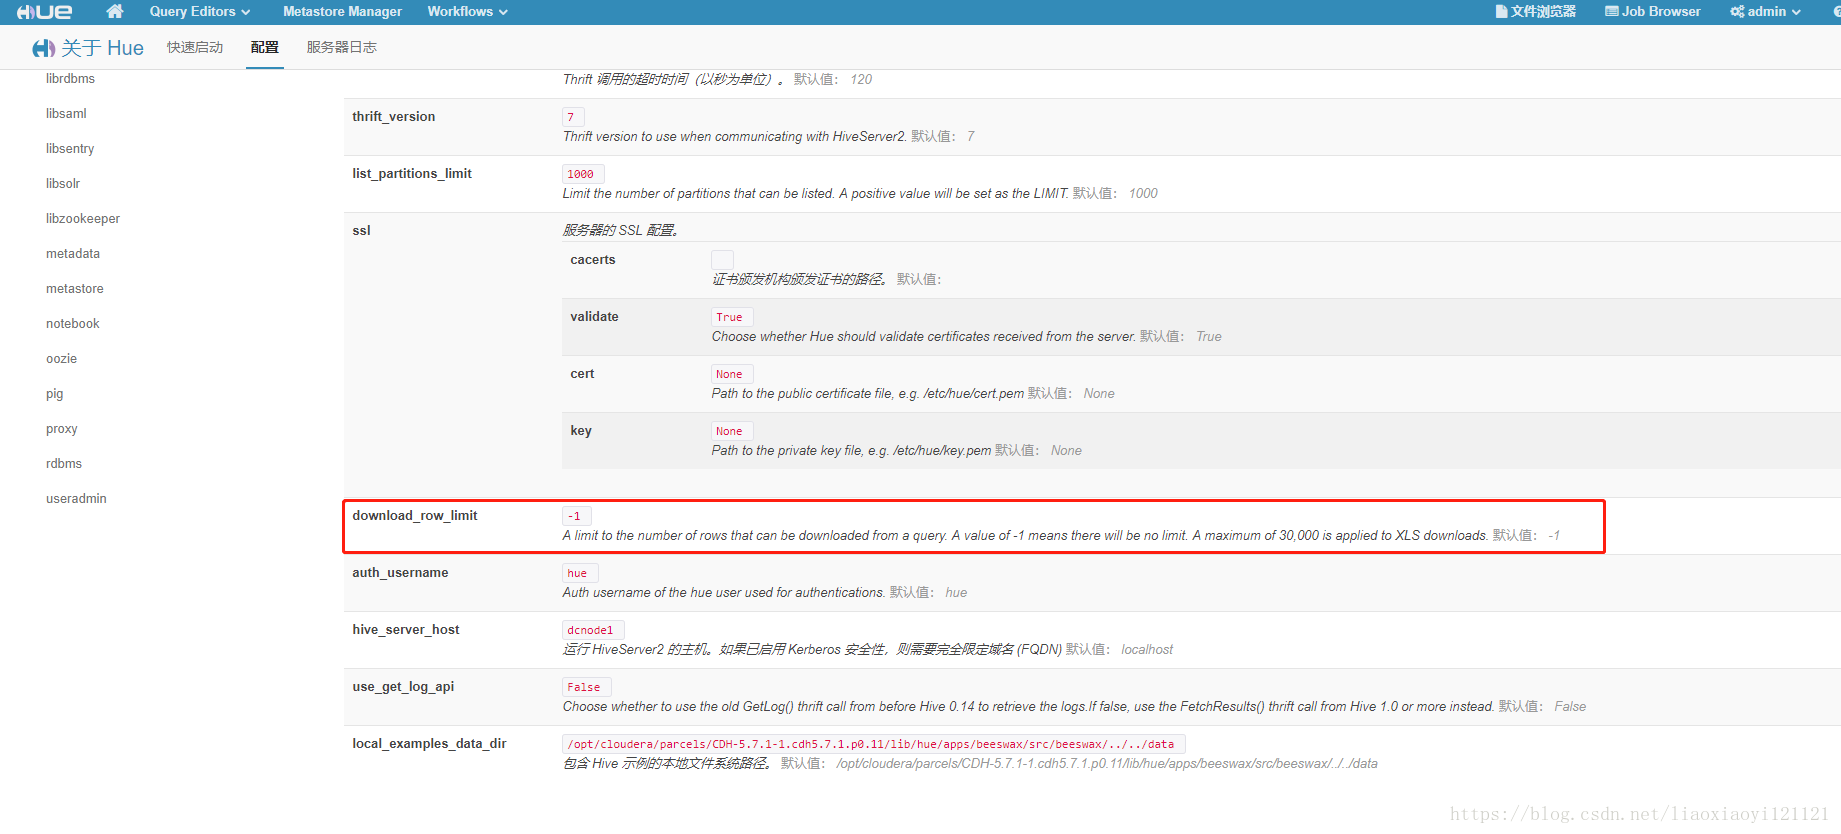Open the Query Editors dropdown menu
The image size is (1841, 834).
coord(200,12)
